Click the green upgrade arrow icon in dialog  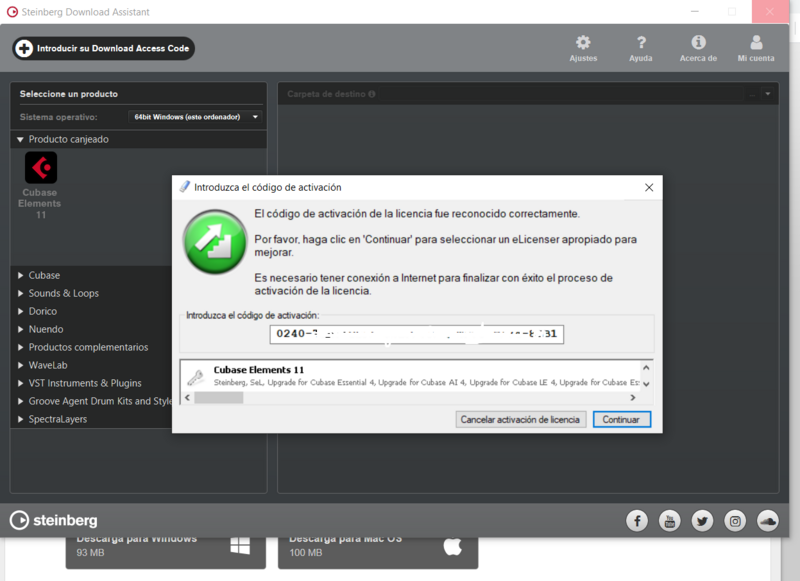215,242
